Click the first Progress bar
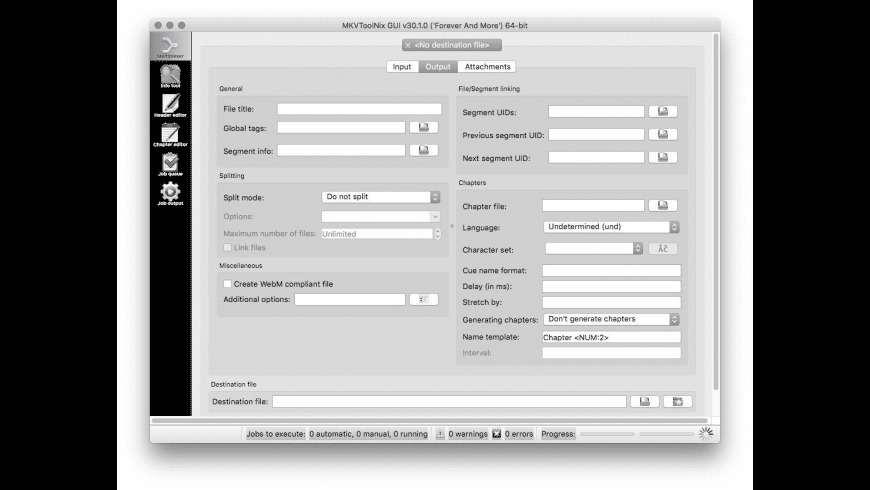The height and width of the screenshot is (490, 870). coord(608,434)
